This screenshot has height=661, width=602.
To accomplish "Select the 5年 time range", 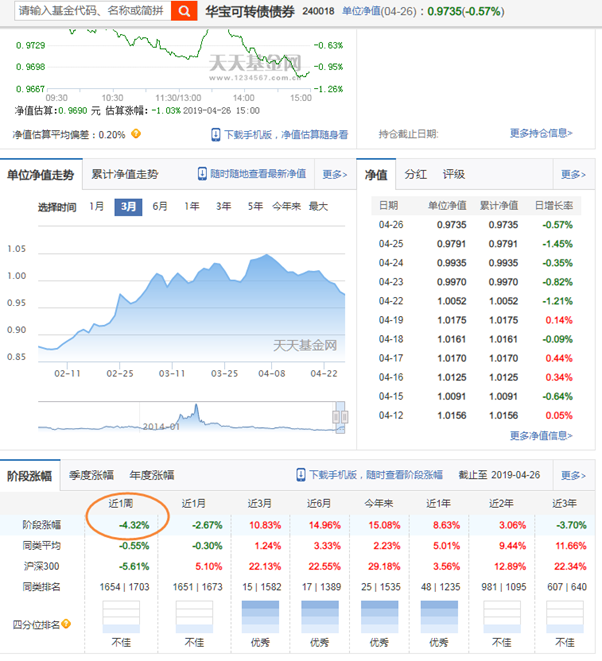I will [x=255, y=207].
